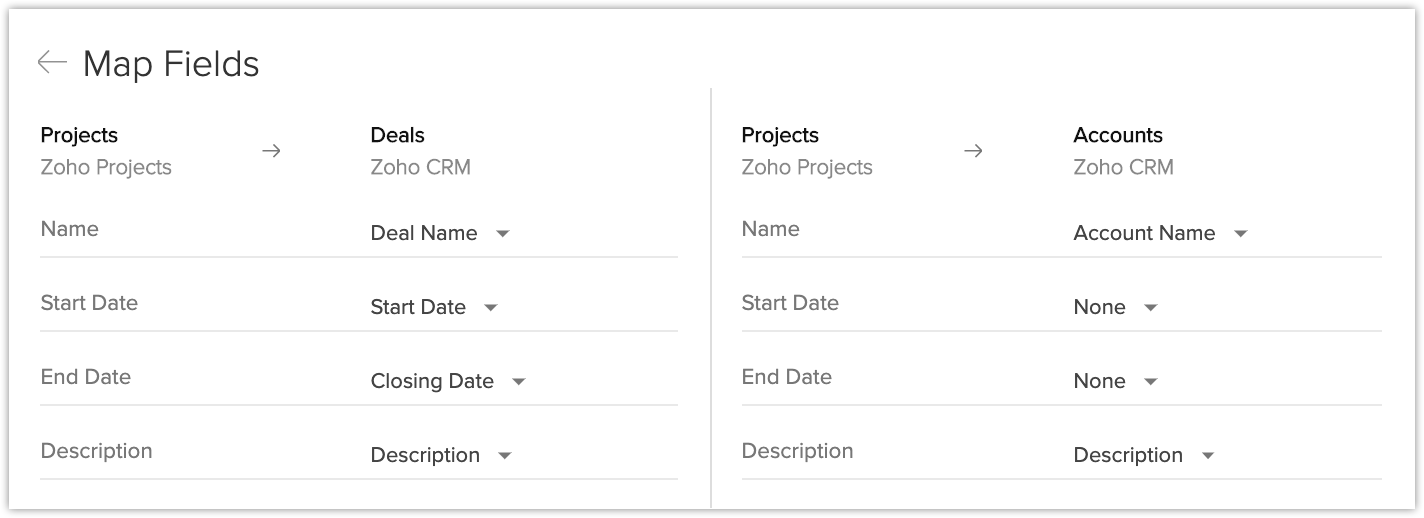Screen dimensions: 1424x518
Task: Open the Closing Date dropdown
Action: tap(448, 381)
